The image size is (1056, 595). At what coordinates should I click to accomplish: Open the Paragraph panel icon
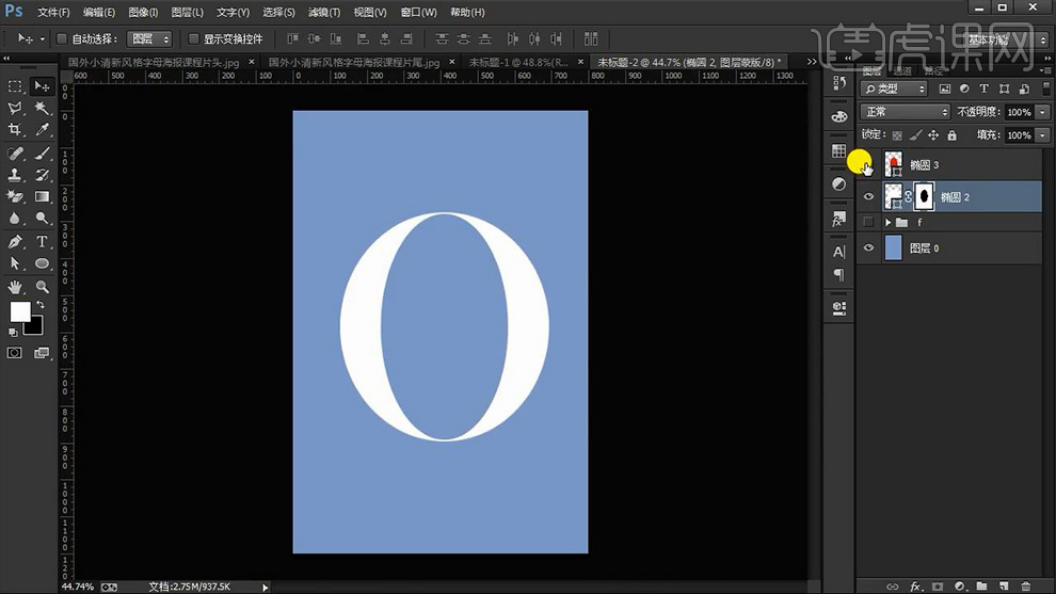[839, 274]
